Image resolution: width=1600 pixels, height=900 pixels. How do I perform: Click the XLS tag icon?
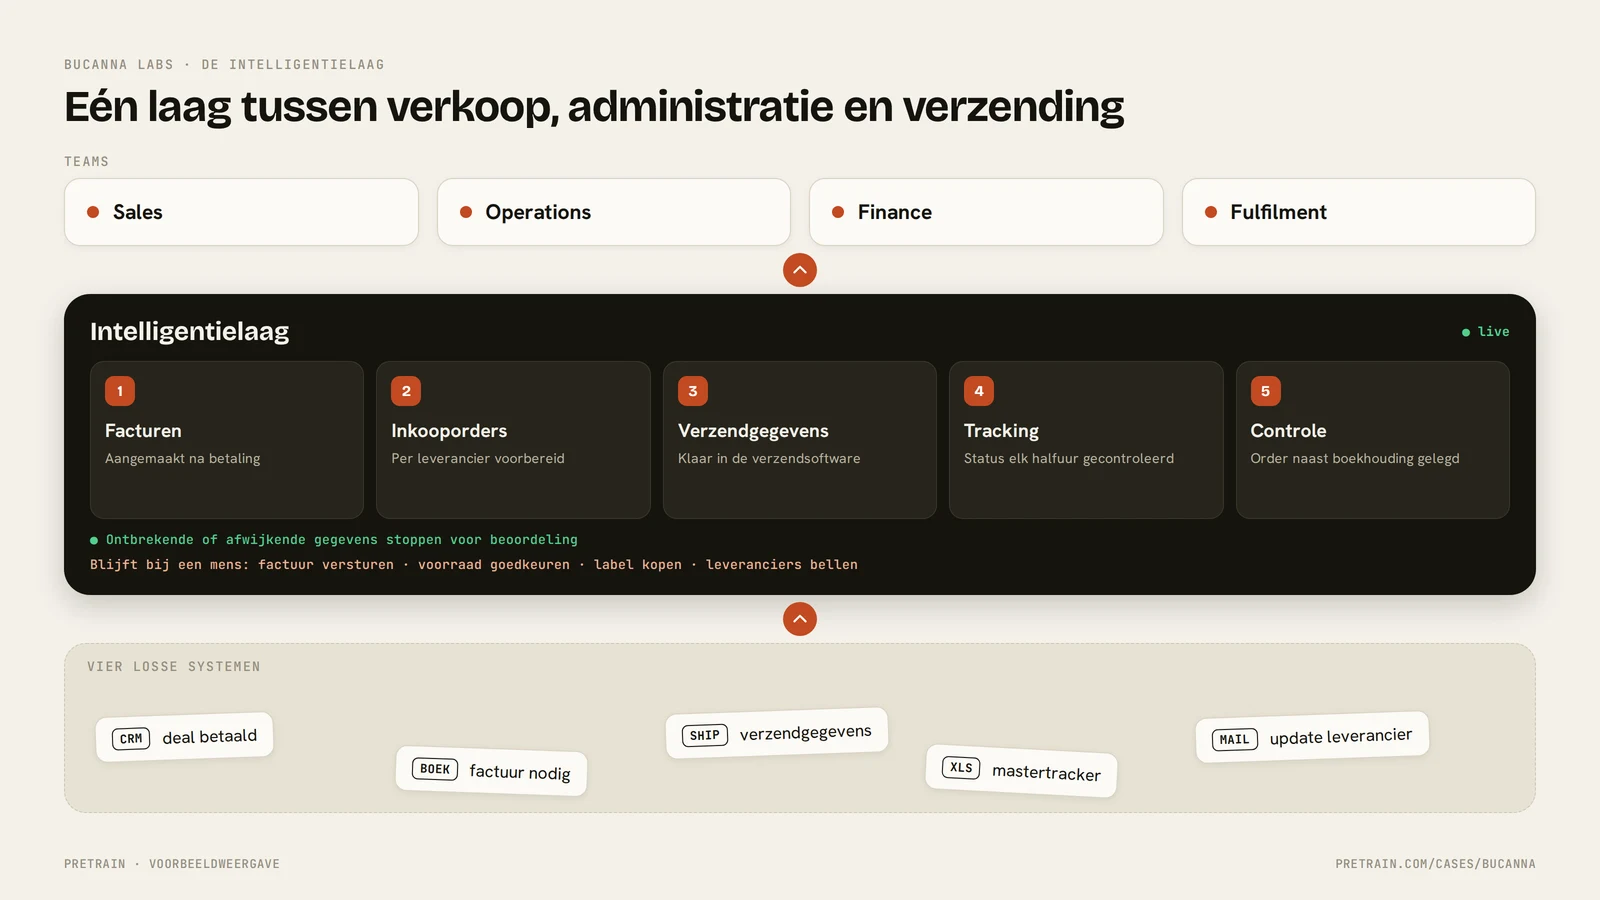pyautogui.click(x=961, y=768)
